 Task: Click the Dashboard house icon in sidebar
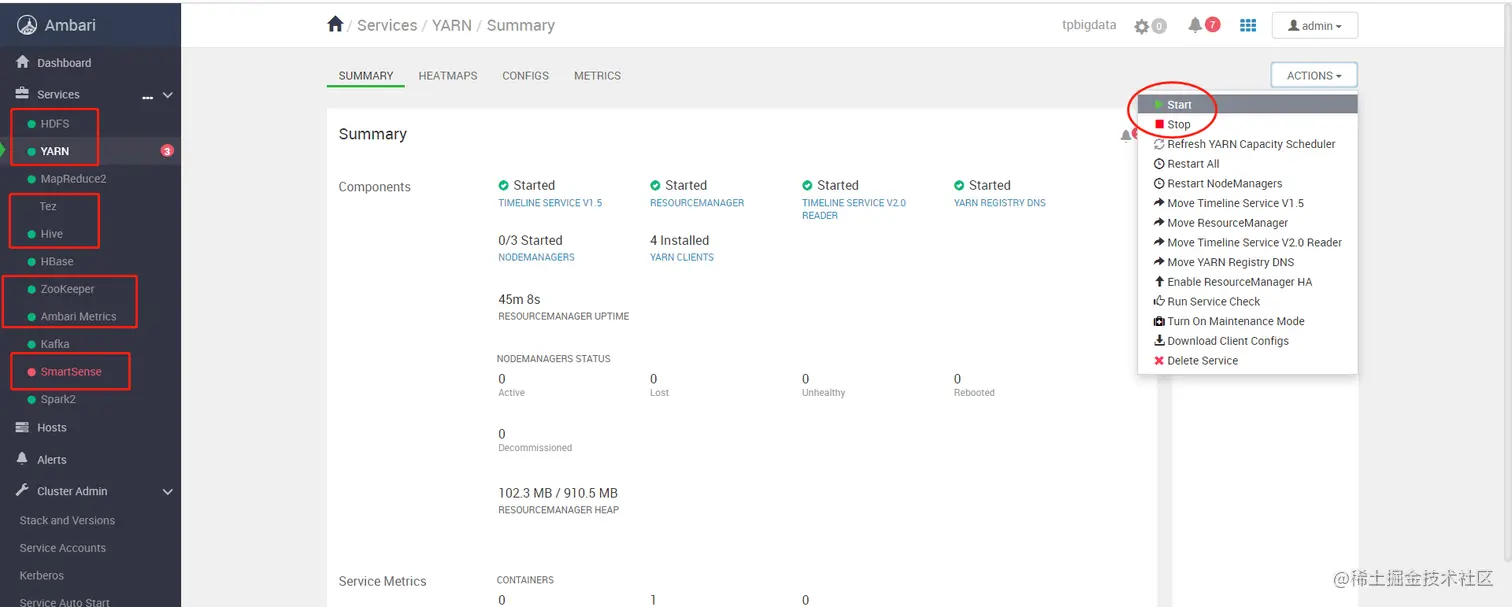(x=23, y=62)
